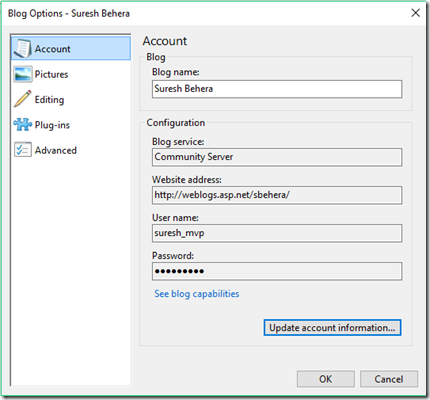Click the Website address field
Screen dimensions: 430x400
277,195
